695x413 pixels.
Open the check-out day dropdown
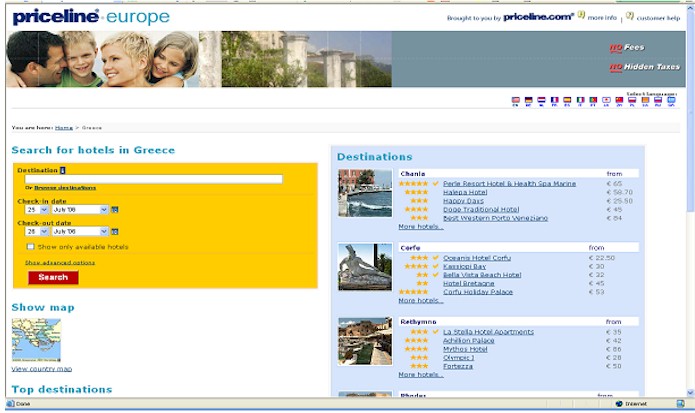(x=37, y=231)
